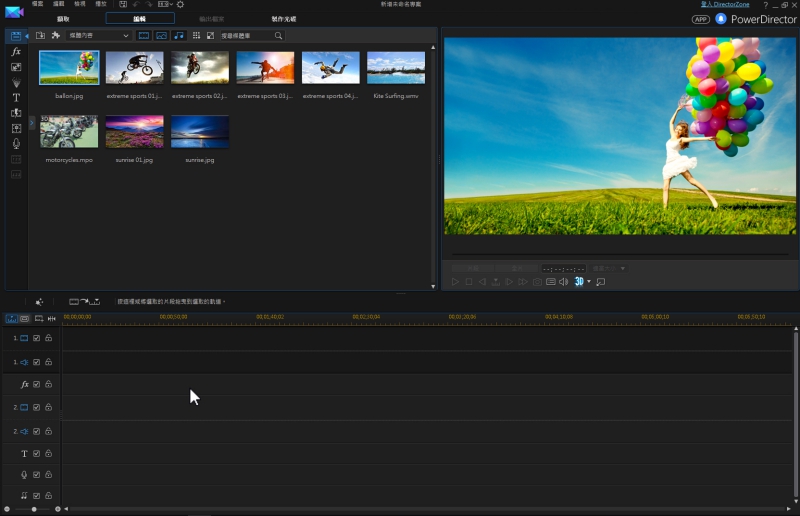Click the preview volume speaker icon
The image size is (800, 516).
coord(563,282)
